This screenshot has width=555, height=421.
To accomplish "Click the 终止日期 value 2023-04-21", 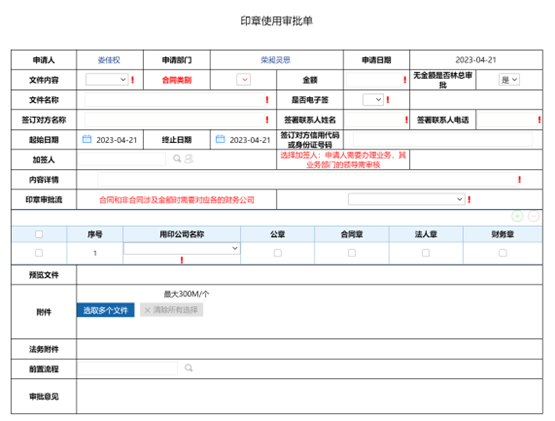I will coord(250,140).
